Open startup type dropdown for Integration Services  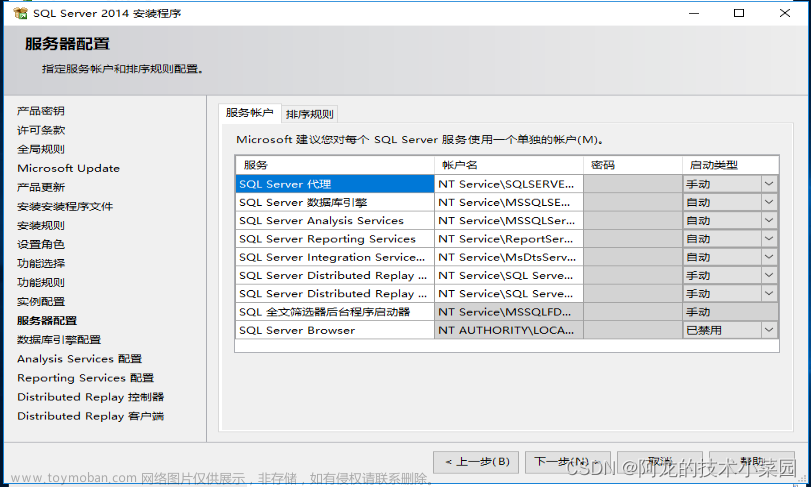[x=769, y=257]
